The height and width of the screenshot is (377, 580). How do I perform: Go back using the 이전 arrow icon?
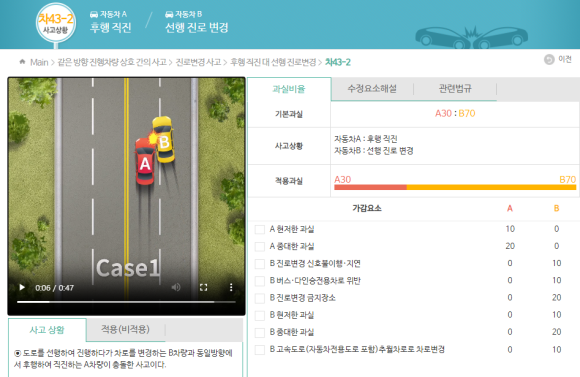point(549,59)
